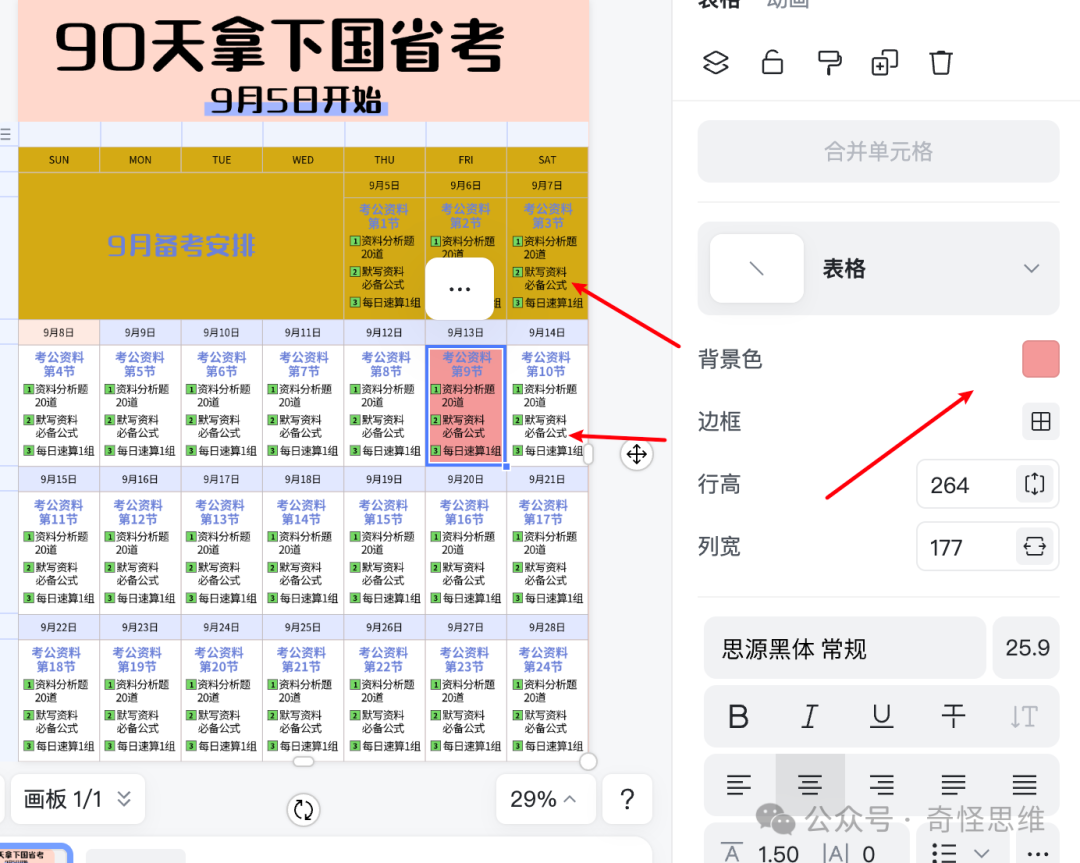Click the column width auto-fit icon
Viewport: 1080px width, 863px height.
[1035, 547]
